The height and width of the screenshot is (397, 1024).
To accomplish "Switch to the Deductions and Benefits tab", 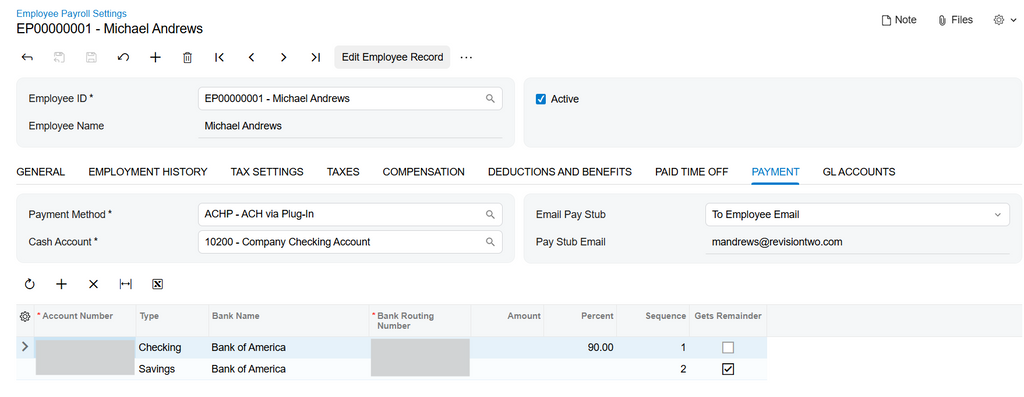I will coord(560,172).
